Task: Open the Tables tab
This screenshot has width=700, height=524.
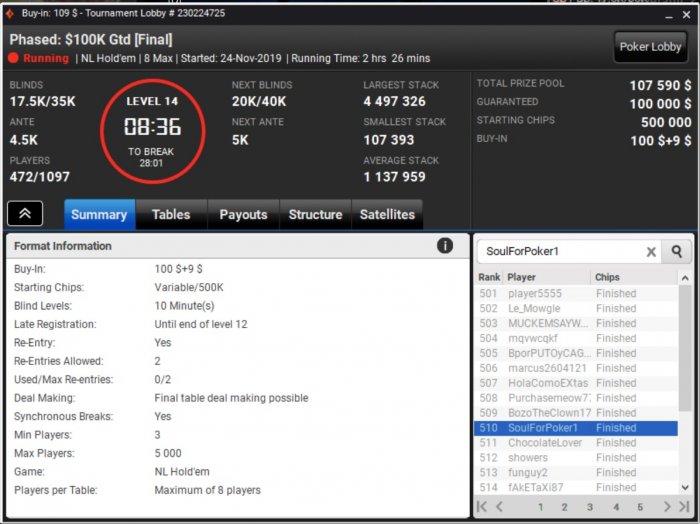Action: 171,215
